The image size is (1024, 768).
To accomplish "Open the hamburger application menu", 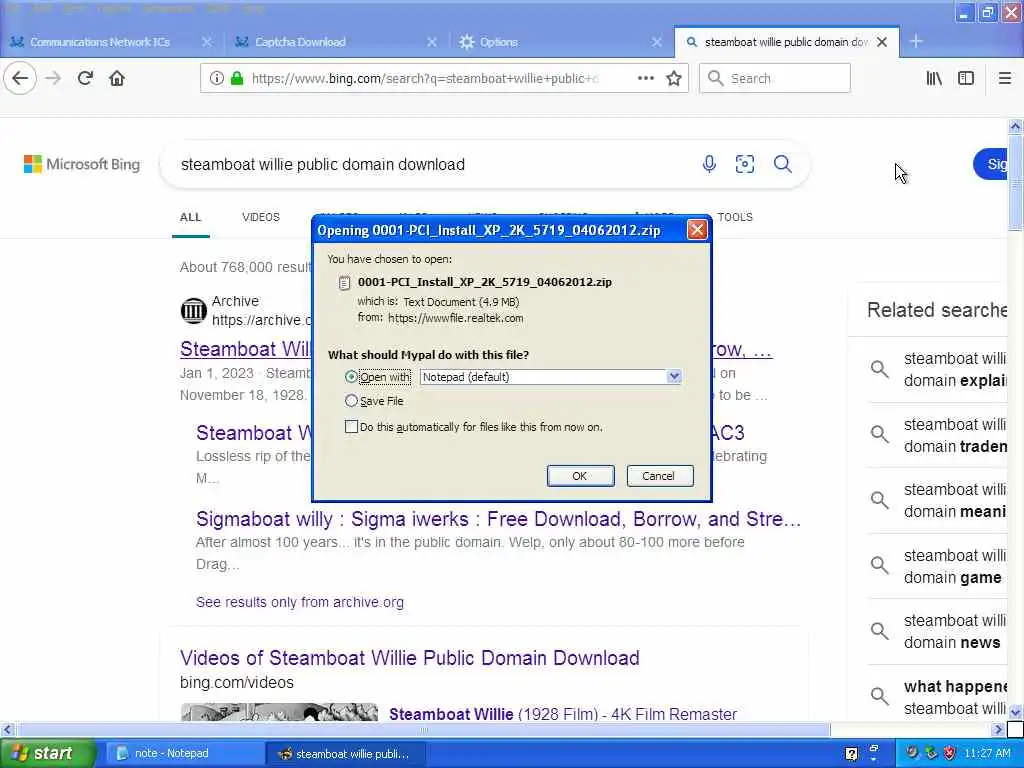I will click(1004, 78).
